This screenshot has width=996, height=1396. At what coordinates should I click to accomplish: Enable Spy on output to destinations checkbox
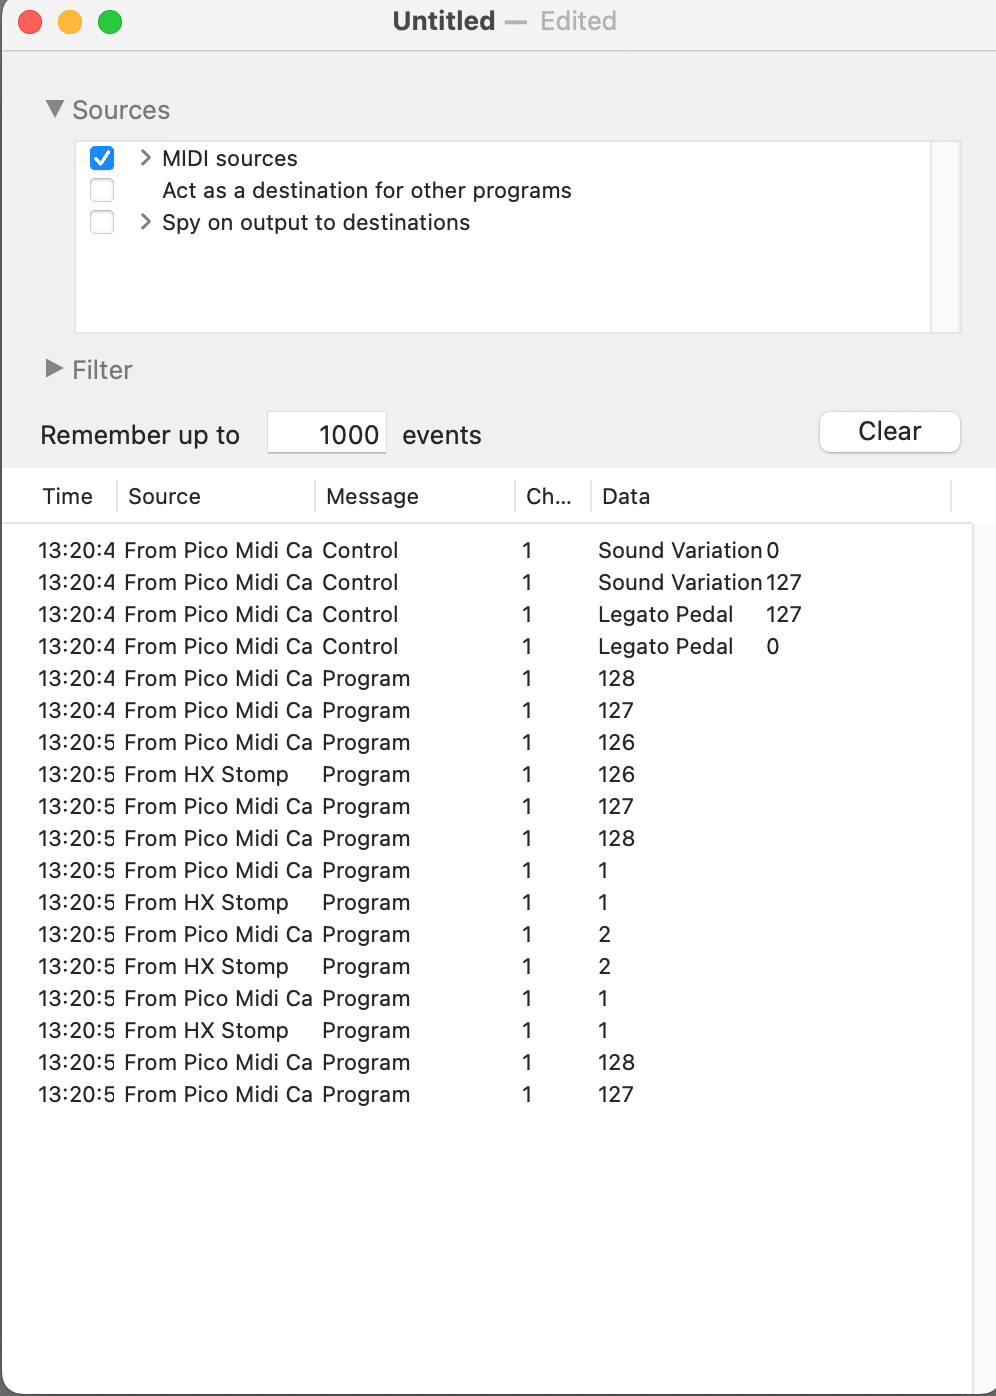(x=102, y=222)
